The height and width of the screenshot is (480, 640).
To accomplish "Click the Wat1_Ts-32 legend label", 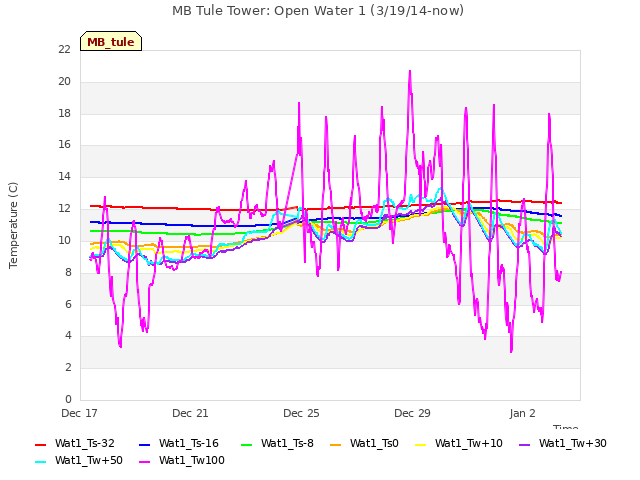I will 84,443.
